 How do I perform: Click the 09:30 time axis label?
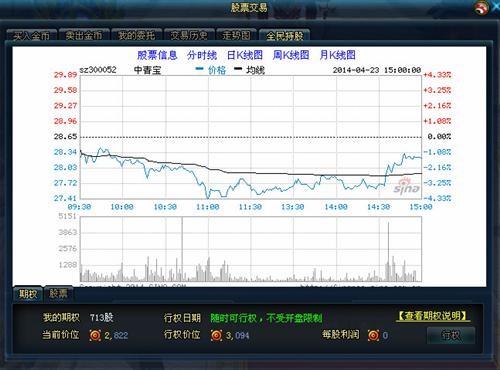coord(79,207)
